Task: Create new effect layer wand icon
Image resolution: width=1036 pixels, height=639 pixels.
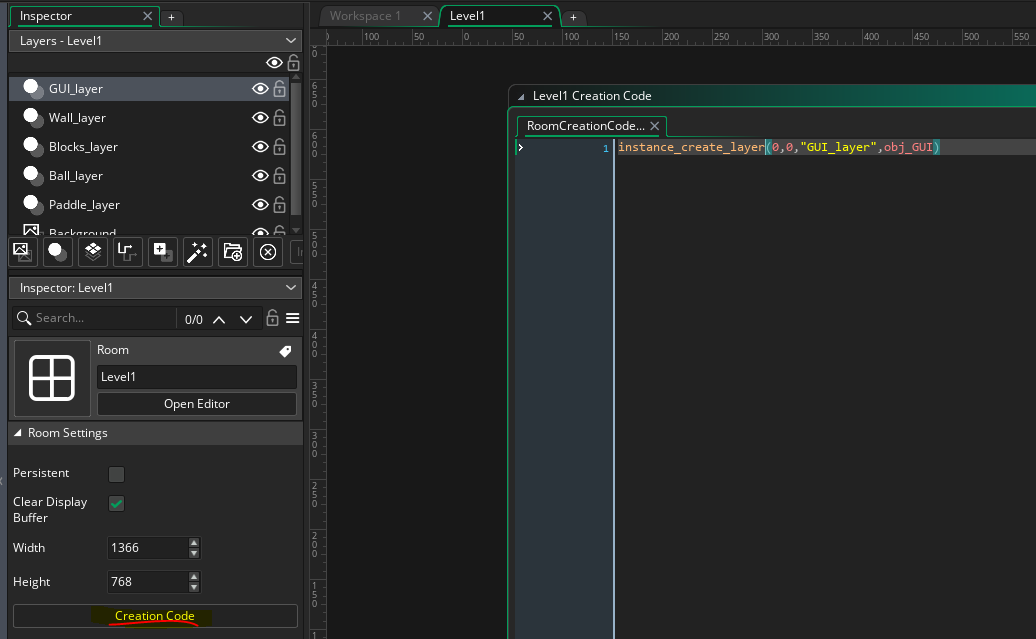Action: pos(198,252)
